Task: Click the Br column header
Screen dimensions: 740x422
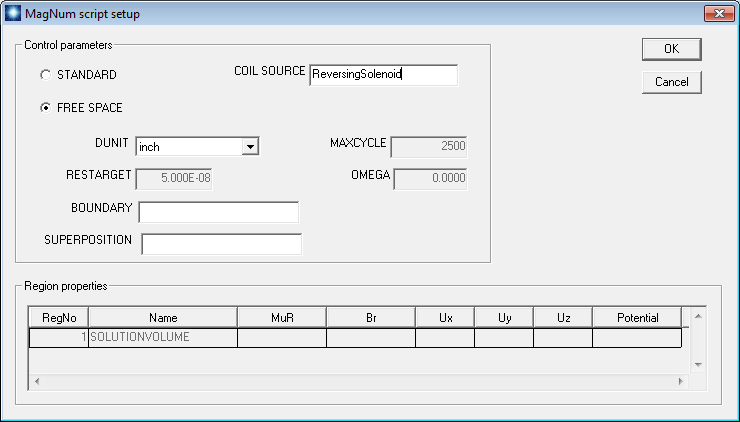Action: click(x=370, y=318)
